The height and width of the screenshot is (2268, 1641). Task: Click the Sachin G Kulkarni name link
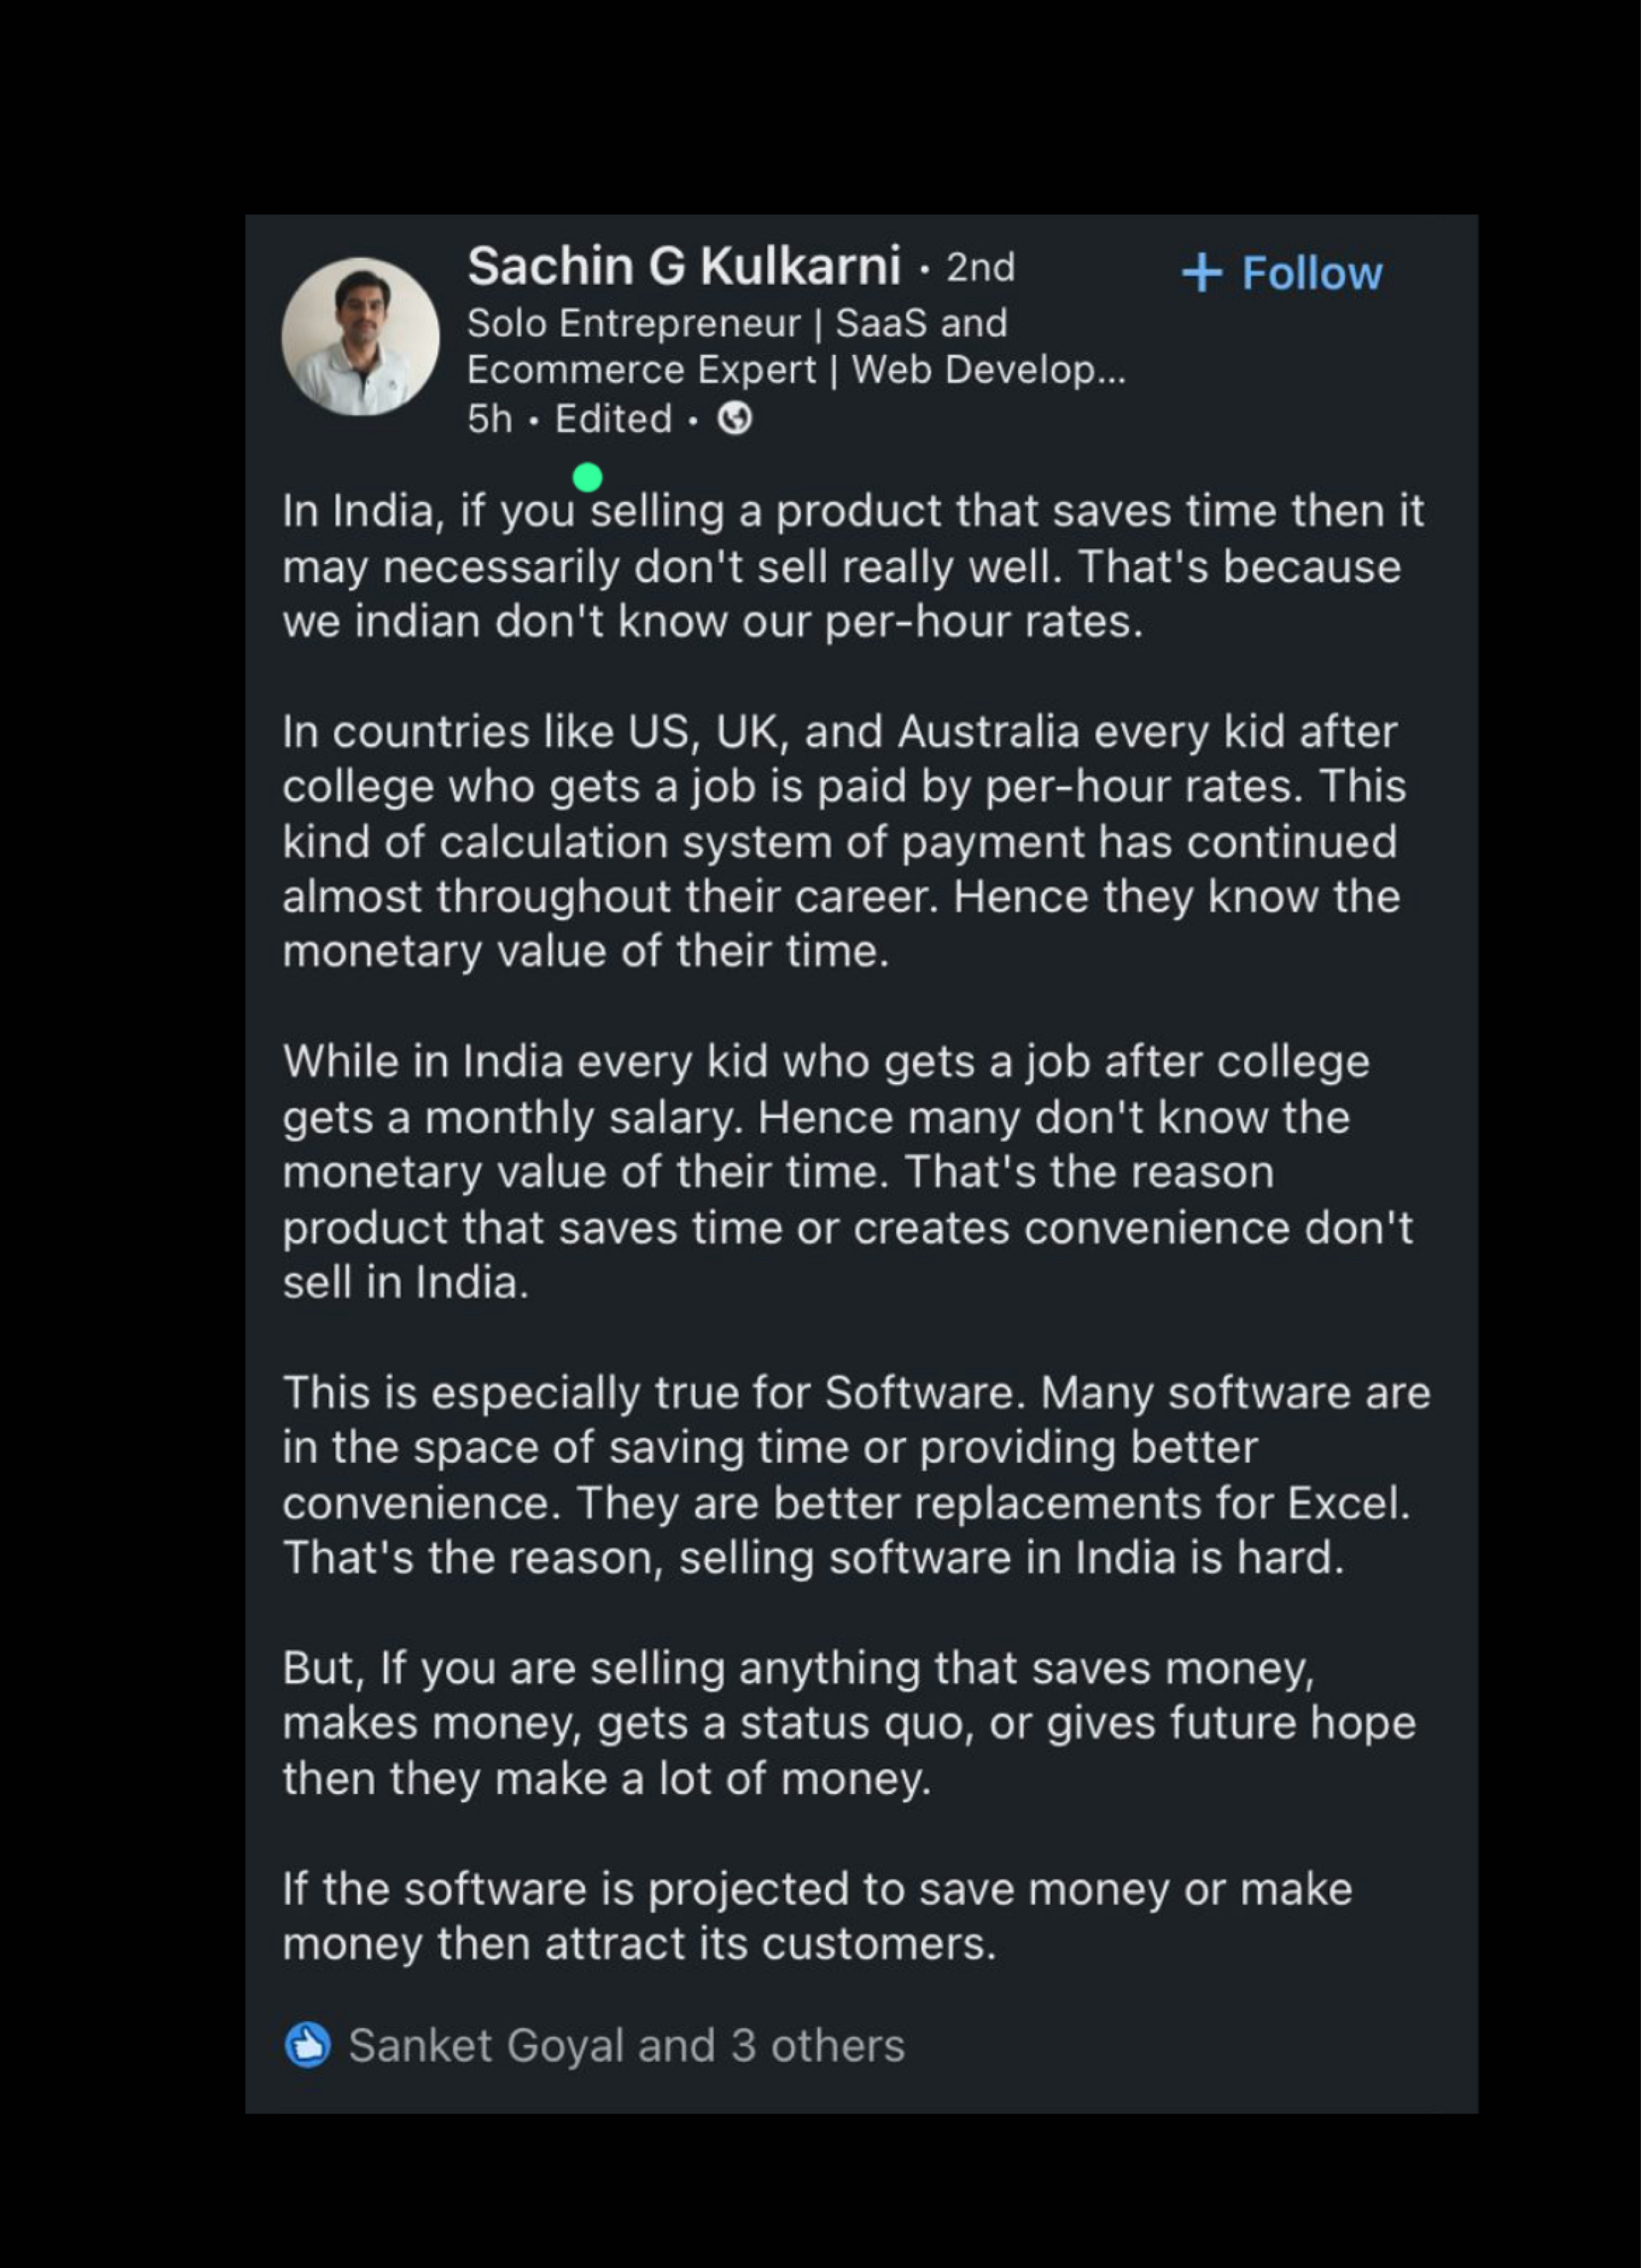pos(684,267)
